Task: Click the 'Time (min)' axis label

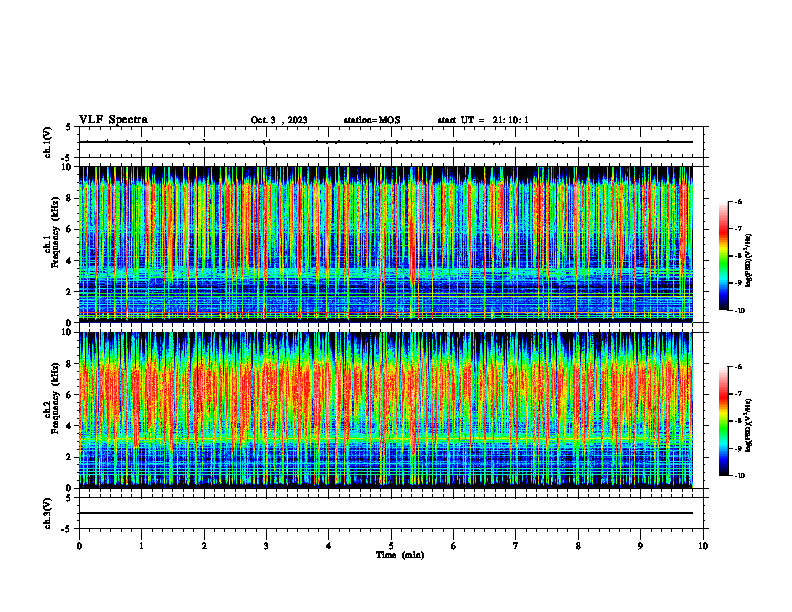Action: (400, 555)
